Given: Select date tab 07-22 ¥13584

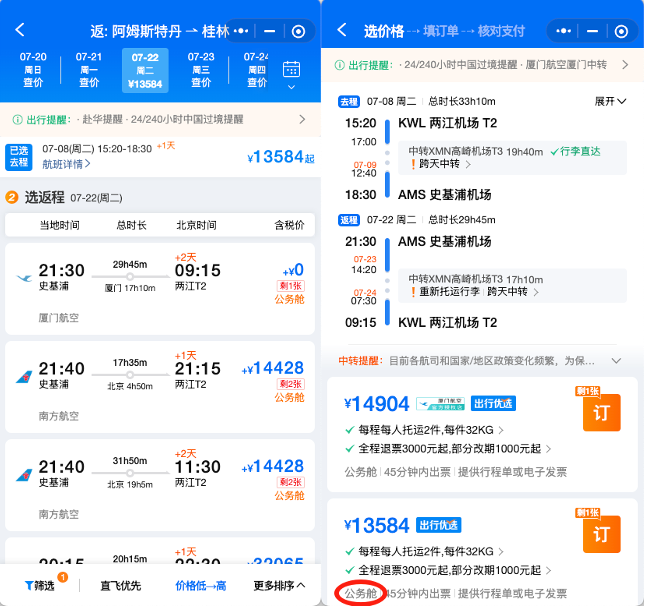Looking at the screenshot, I should click(x=145, y=70).
